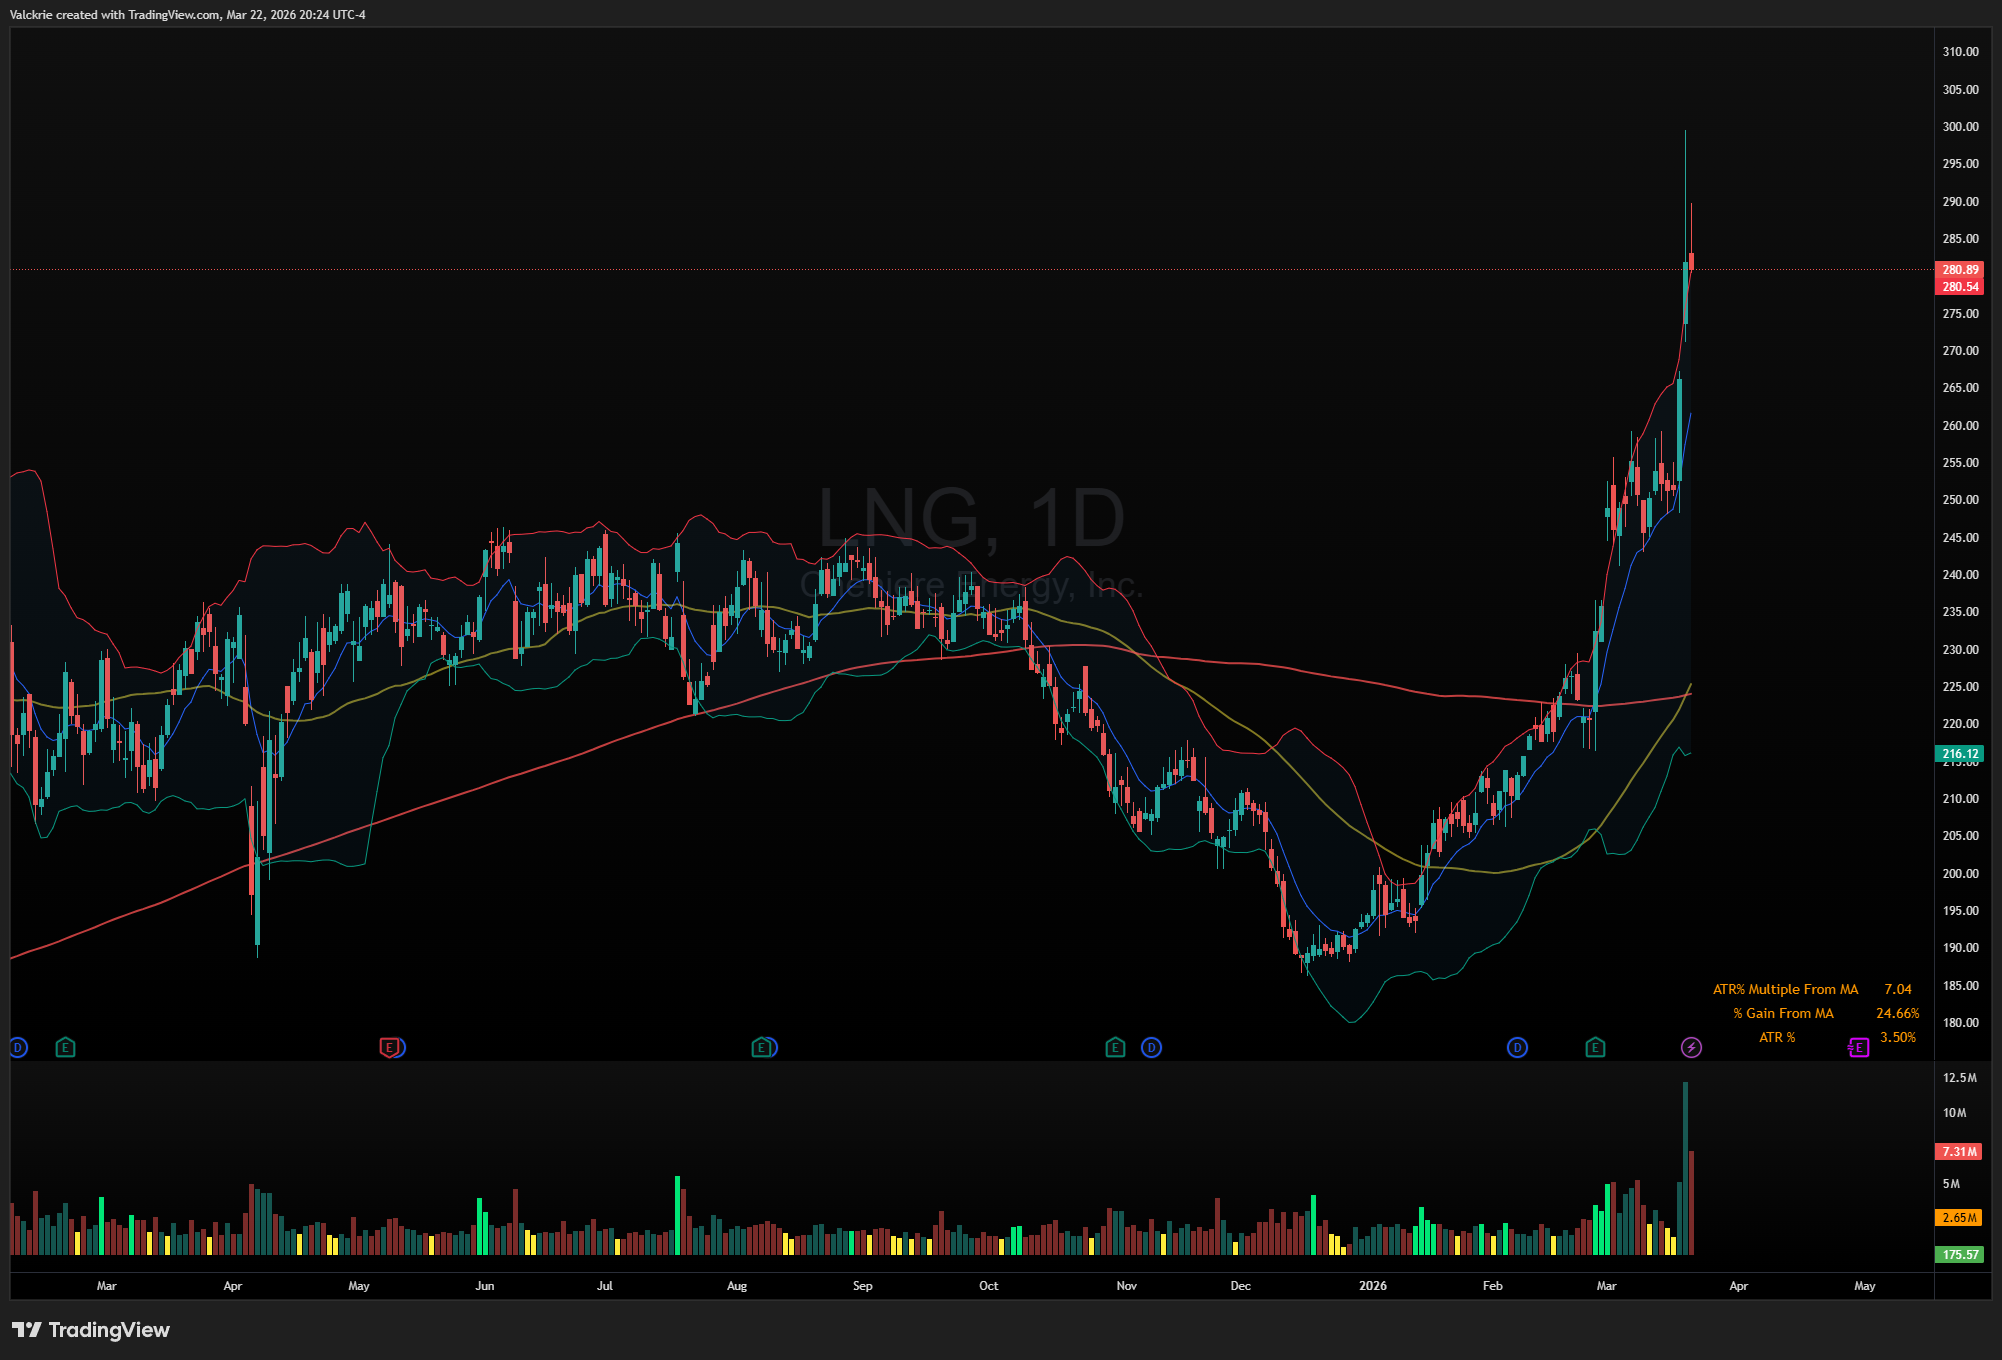
Task: Click the % Gain From MA value 24.66%
Action: pos(1897,1013)
